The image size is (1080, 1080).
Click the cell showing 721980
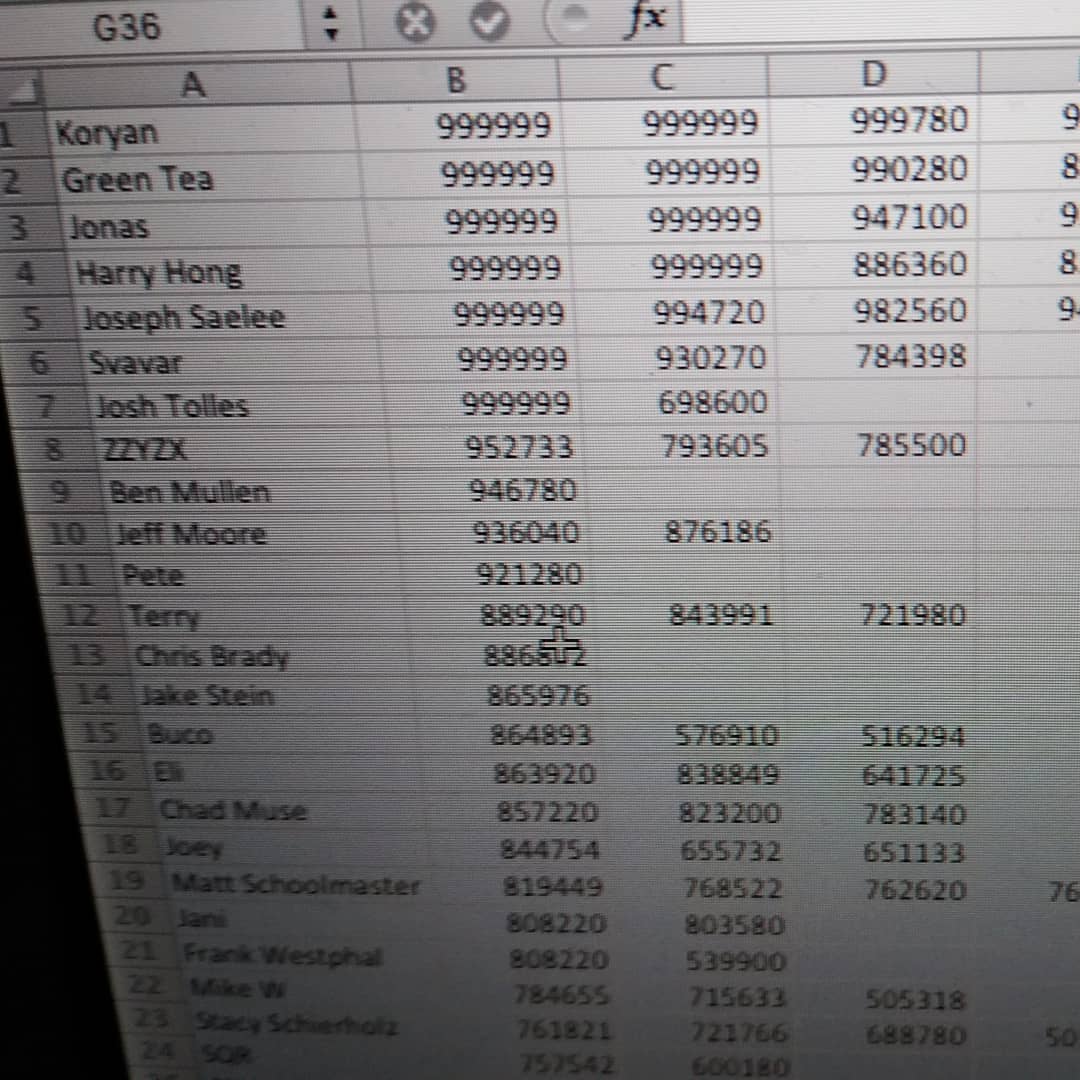coord(913,615)
